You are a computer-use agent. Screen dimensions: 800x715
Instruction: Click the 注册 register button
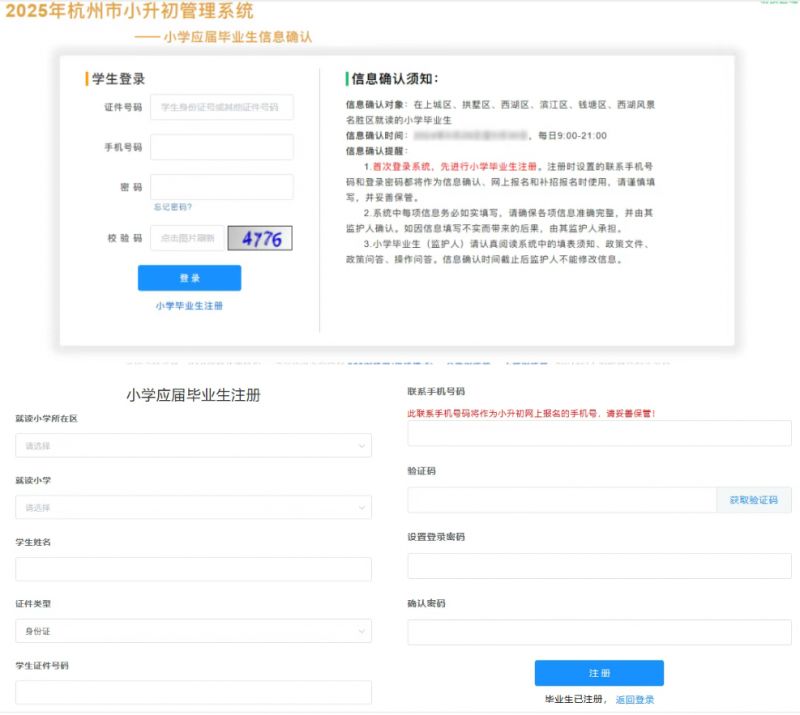coord(599,673)
